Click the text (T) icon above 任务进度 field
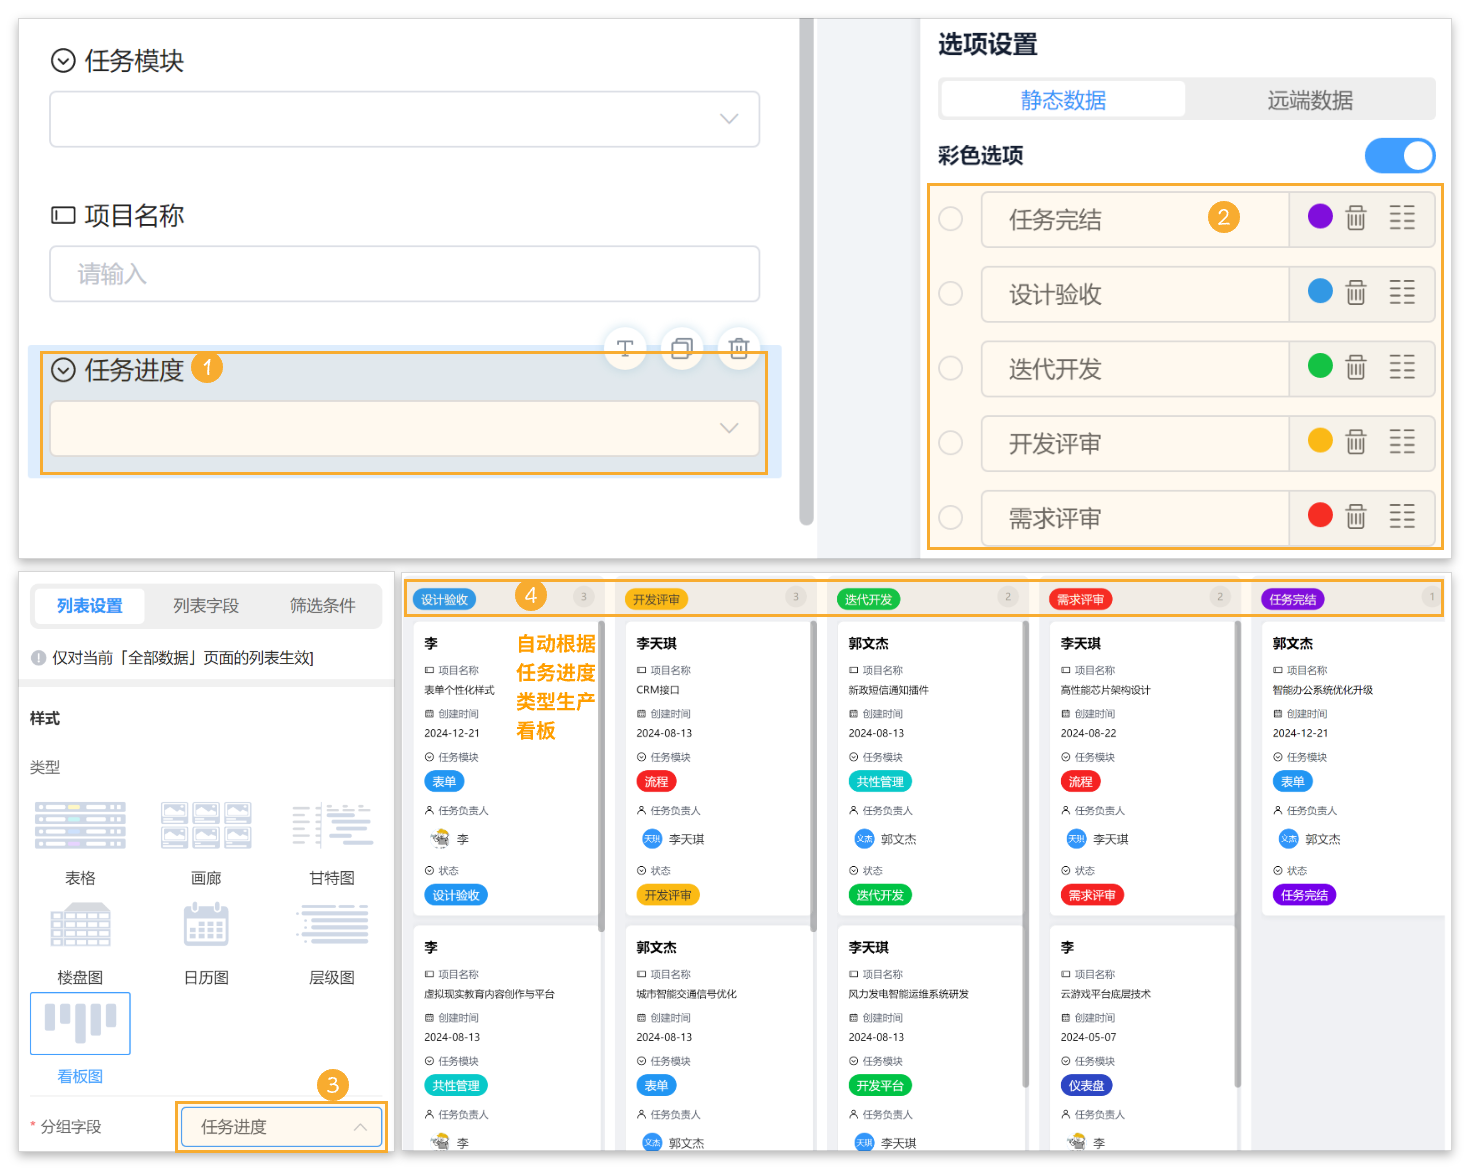This screenshot has height=1171, width=1468. click(625, 349)
